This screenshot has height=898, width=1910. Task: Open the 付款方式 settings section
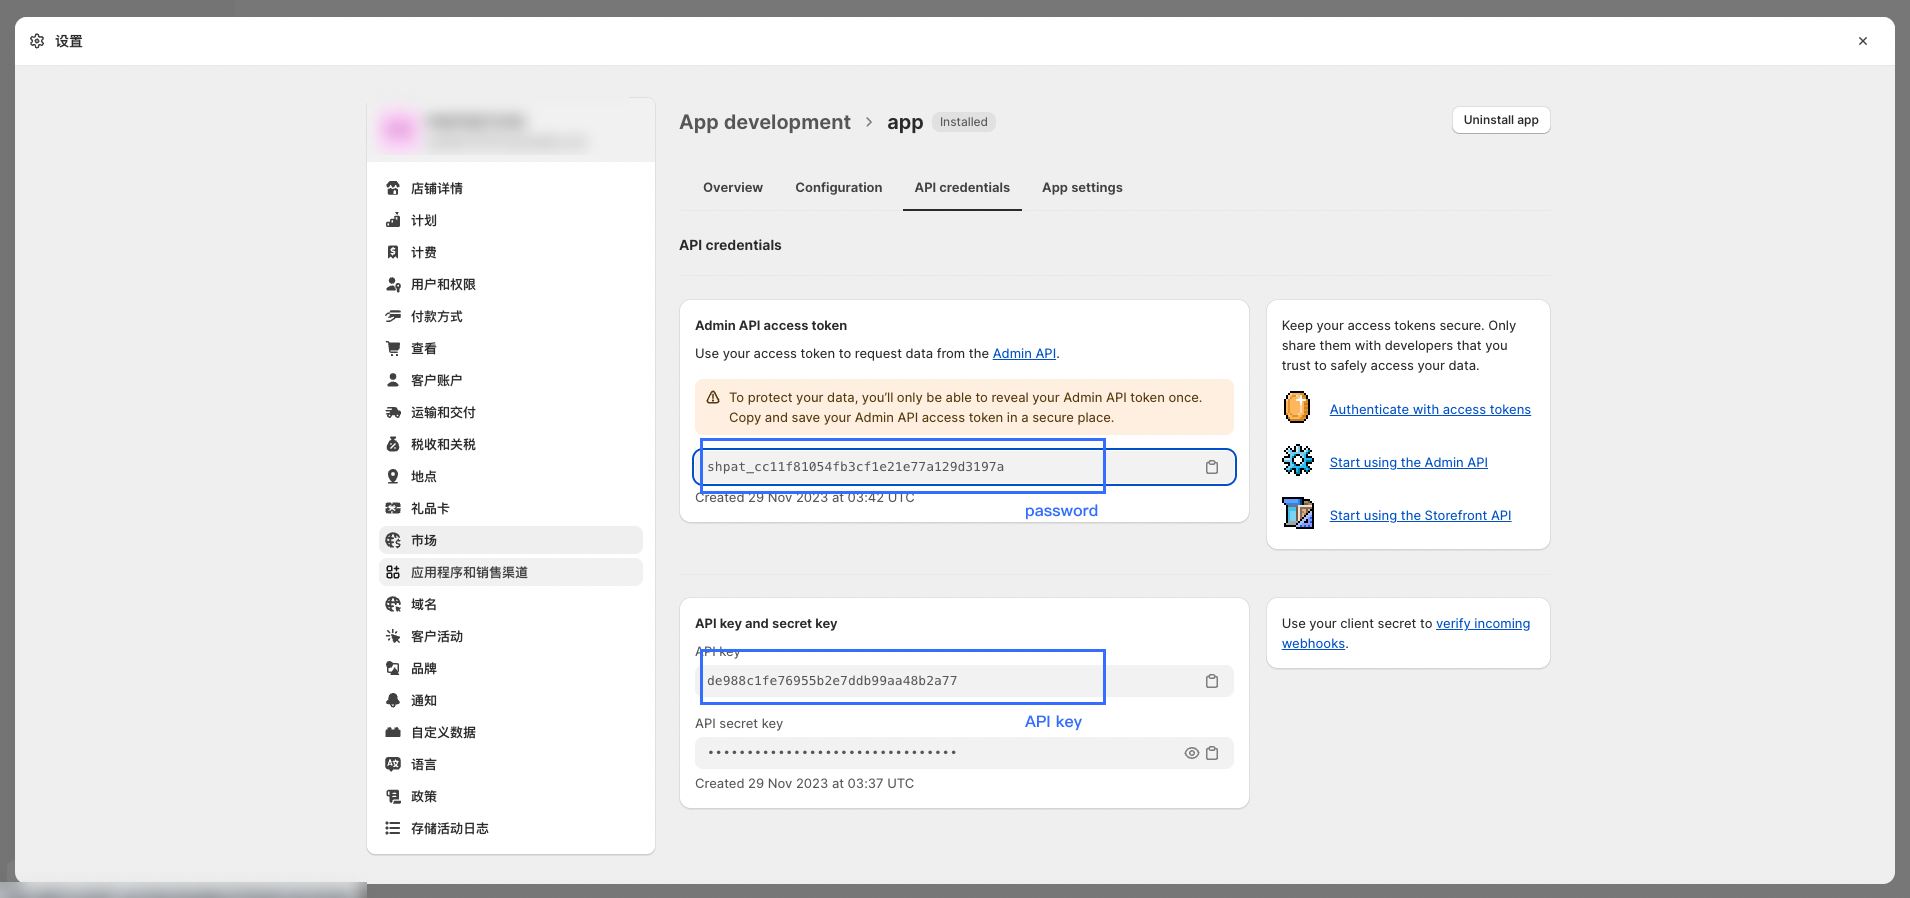436,316
